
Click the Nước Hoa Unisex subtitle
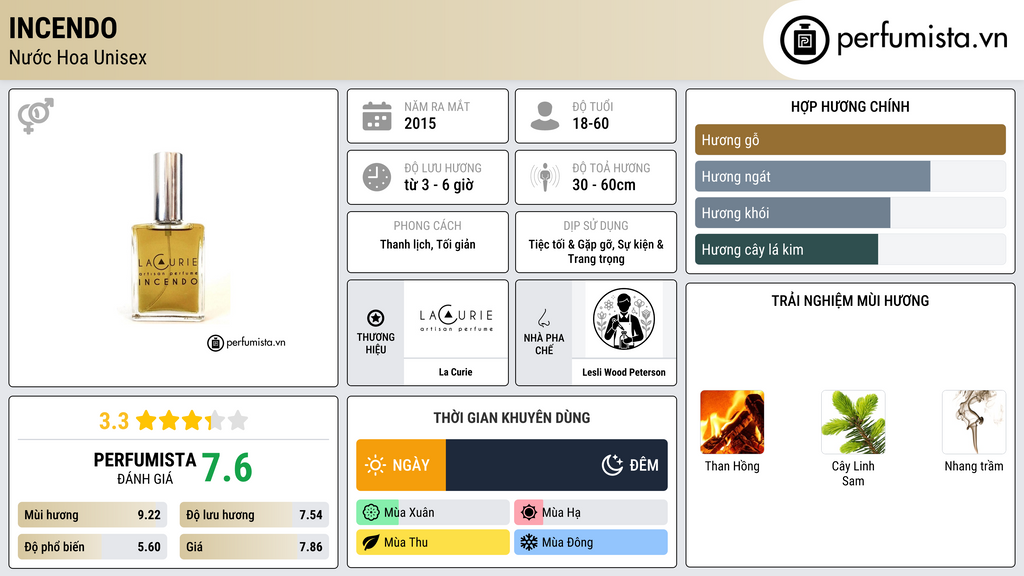click(78, 57)
